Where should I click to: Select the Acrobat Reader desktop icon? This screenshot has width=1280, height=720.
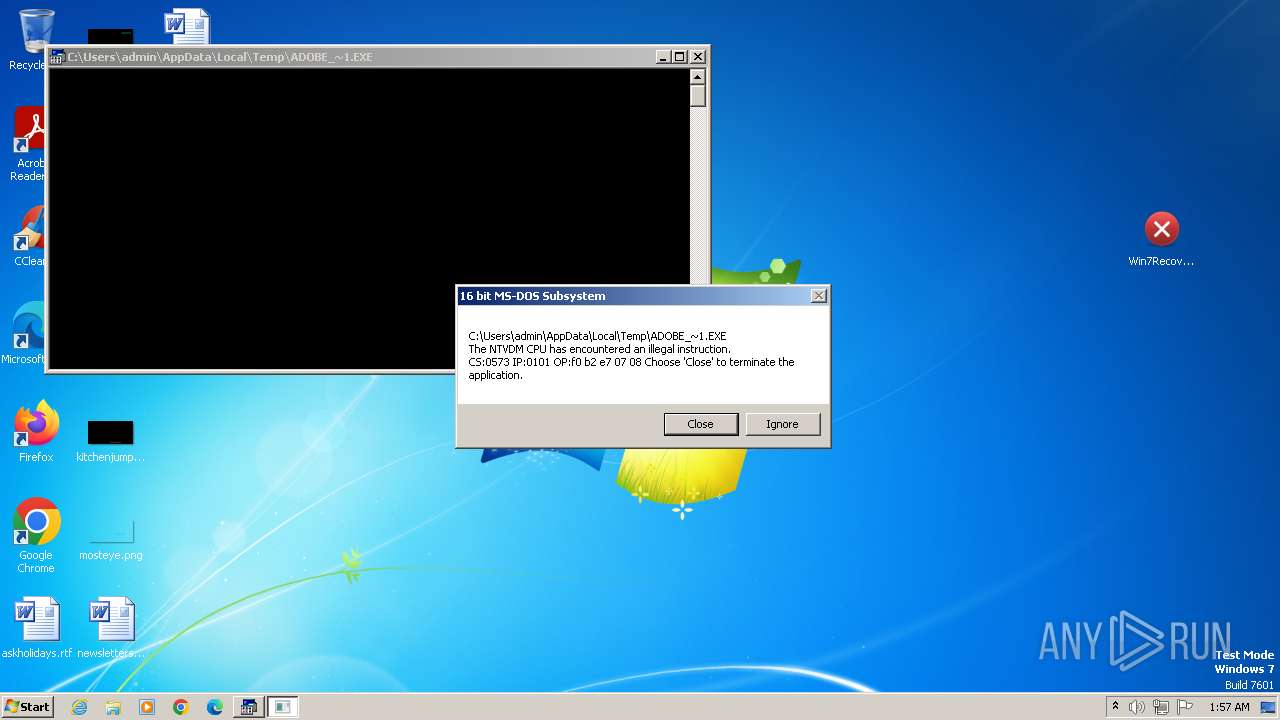[30, 145]
